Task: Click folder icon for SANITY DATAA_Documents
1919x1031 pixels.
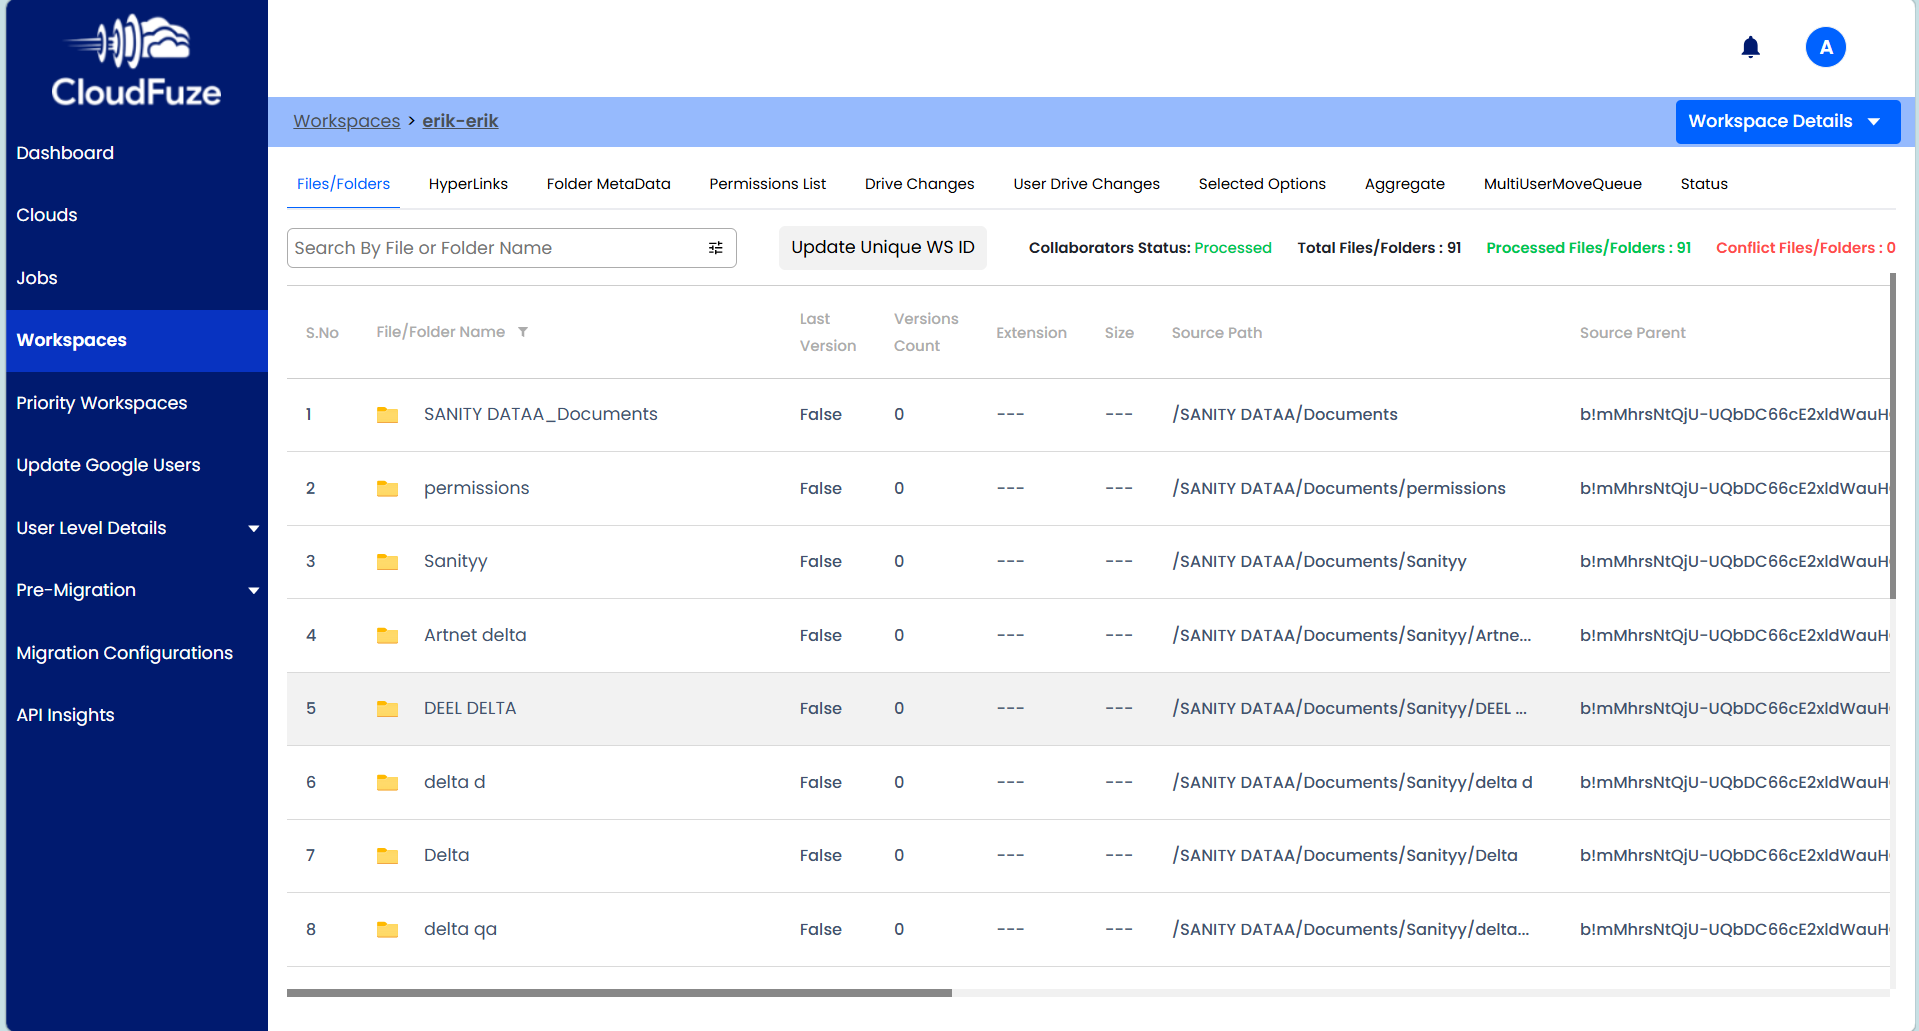Action: click(x=387, y=415)
